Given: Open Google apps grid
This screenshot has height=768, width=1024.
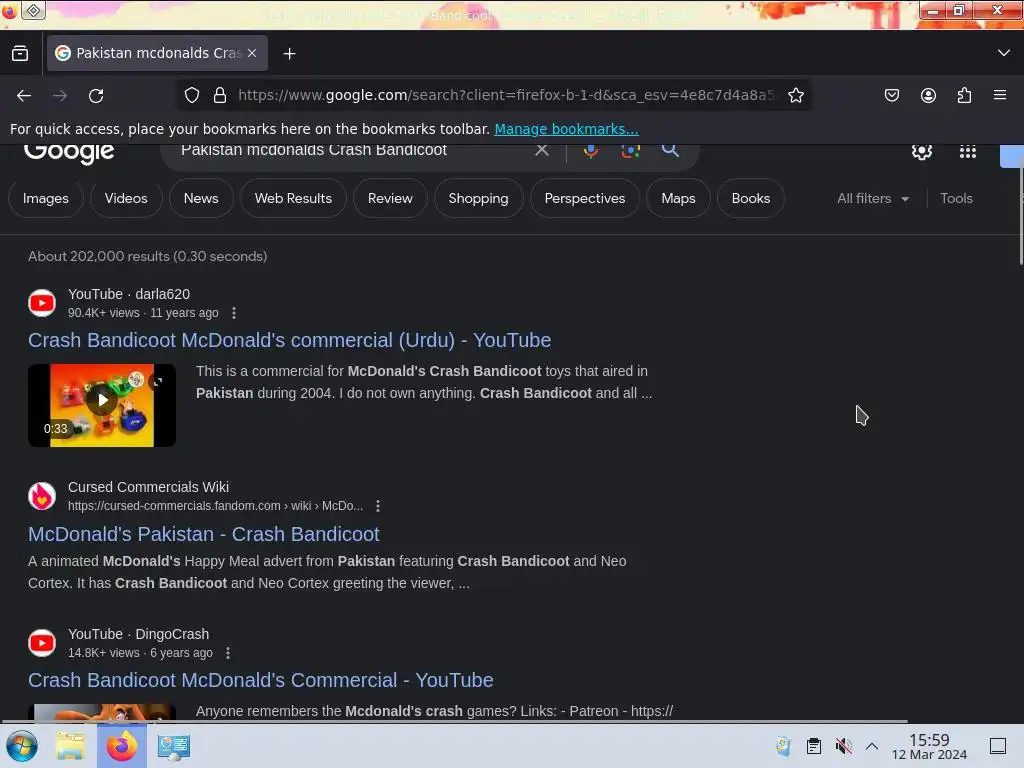Looking at the screenshot, I should click(967, 152).
